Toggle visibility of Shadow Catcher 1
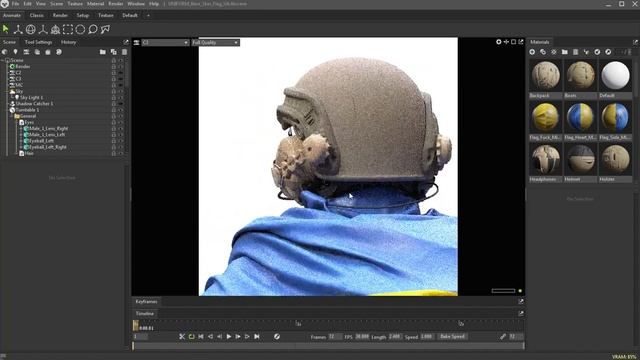Image resolution: width=640 pixels, height=360 pixels. coord(121,104)
